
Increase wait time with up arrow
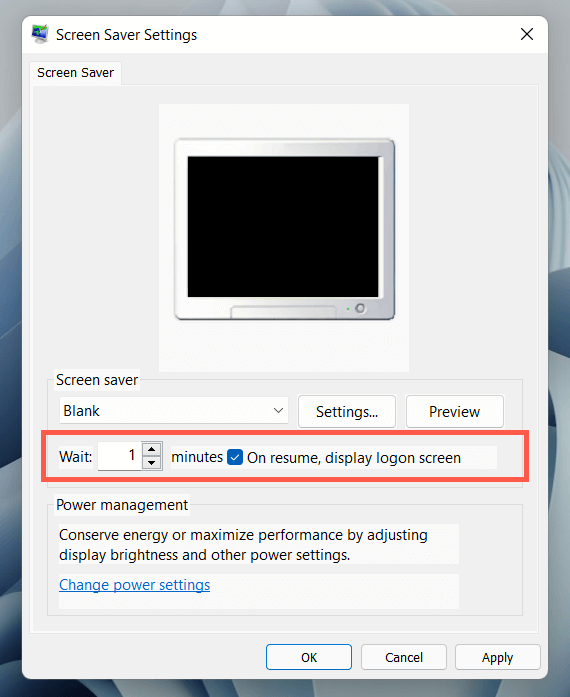click(x=152, y=449)
